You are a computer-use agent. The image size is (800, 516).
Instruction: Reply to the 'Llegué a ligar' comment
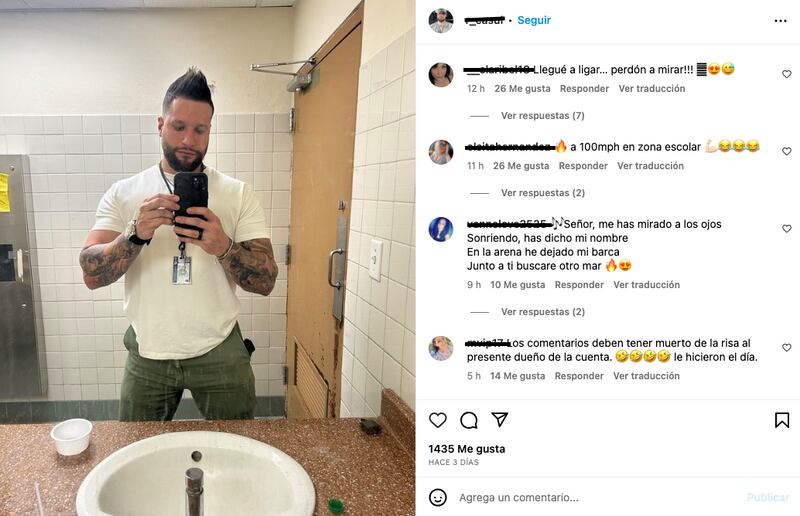584,89
